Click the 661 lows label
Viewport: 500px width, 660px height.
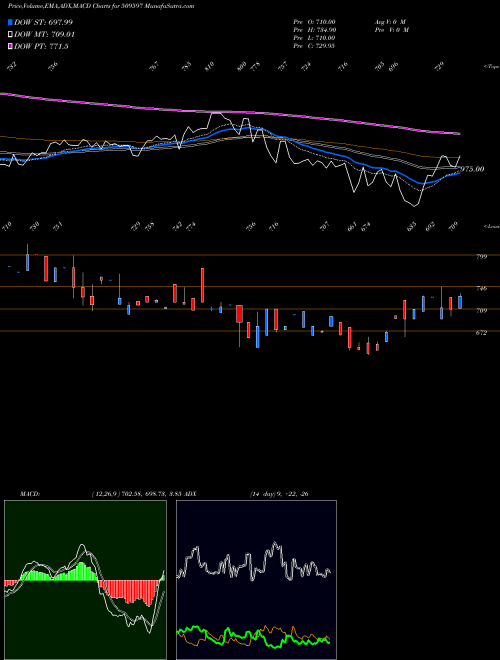click(x=352, y=227)
